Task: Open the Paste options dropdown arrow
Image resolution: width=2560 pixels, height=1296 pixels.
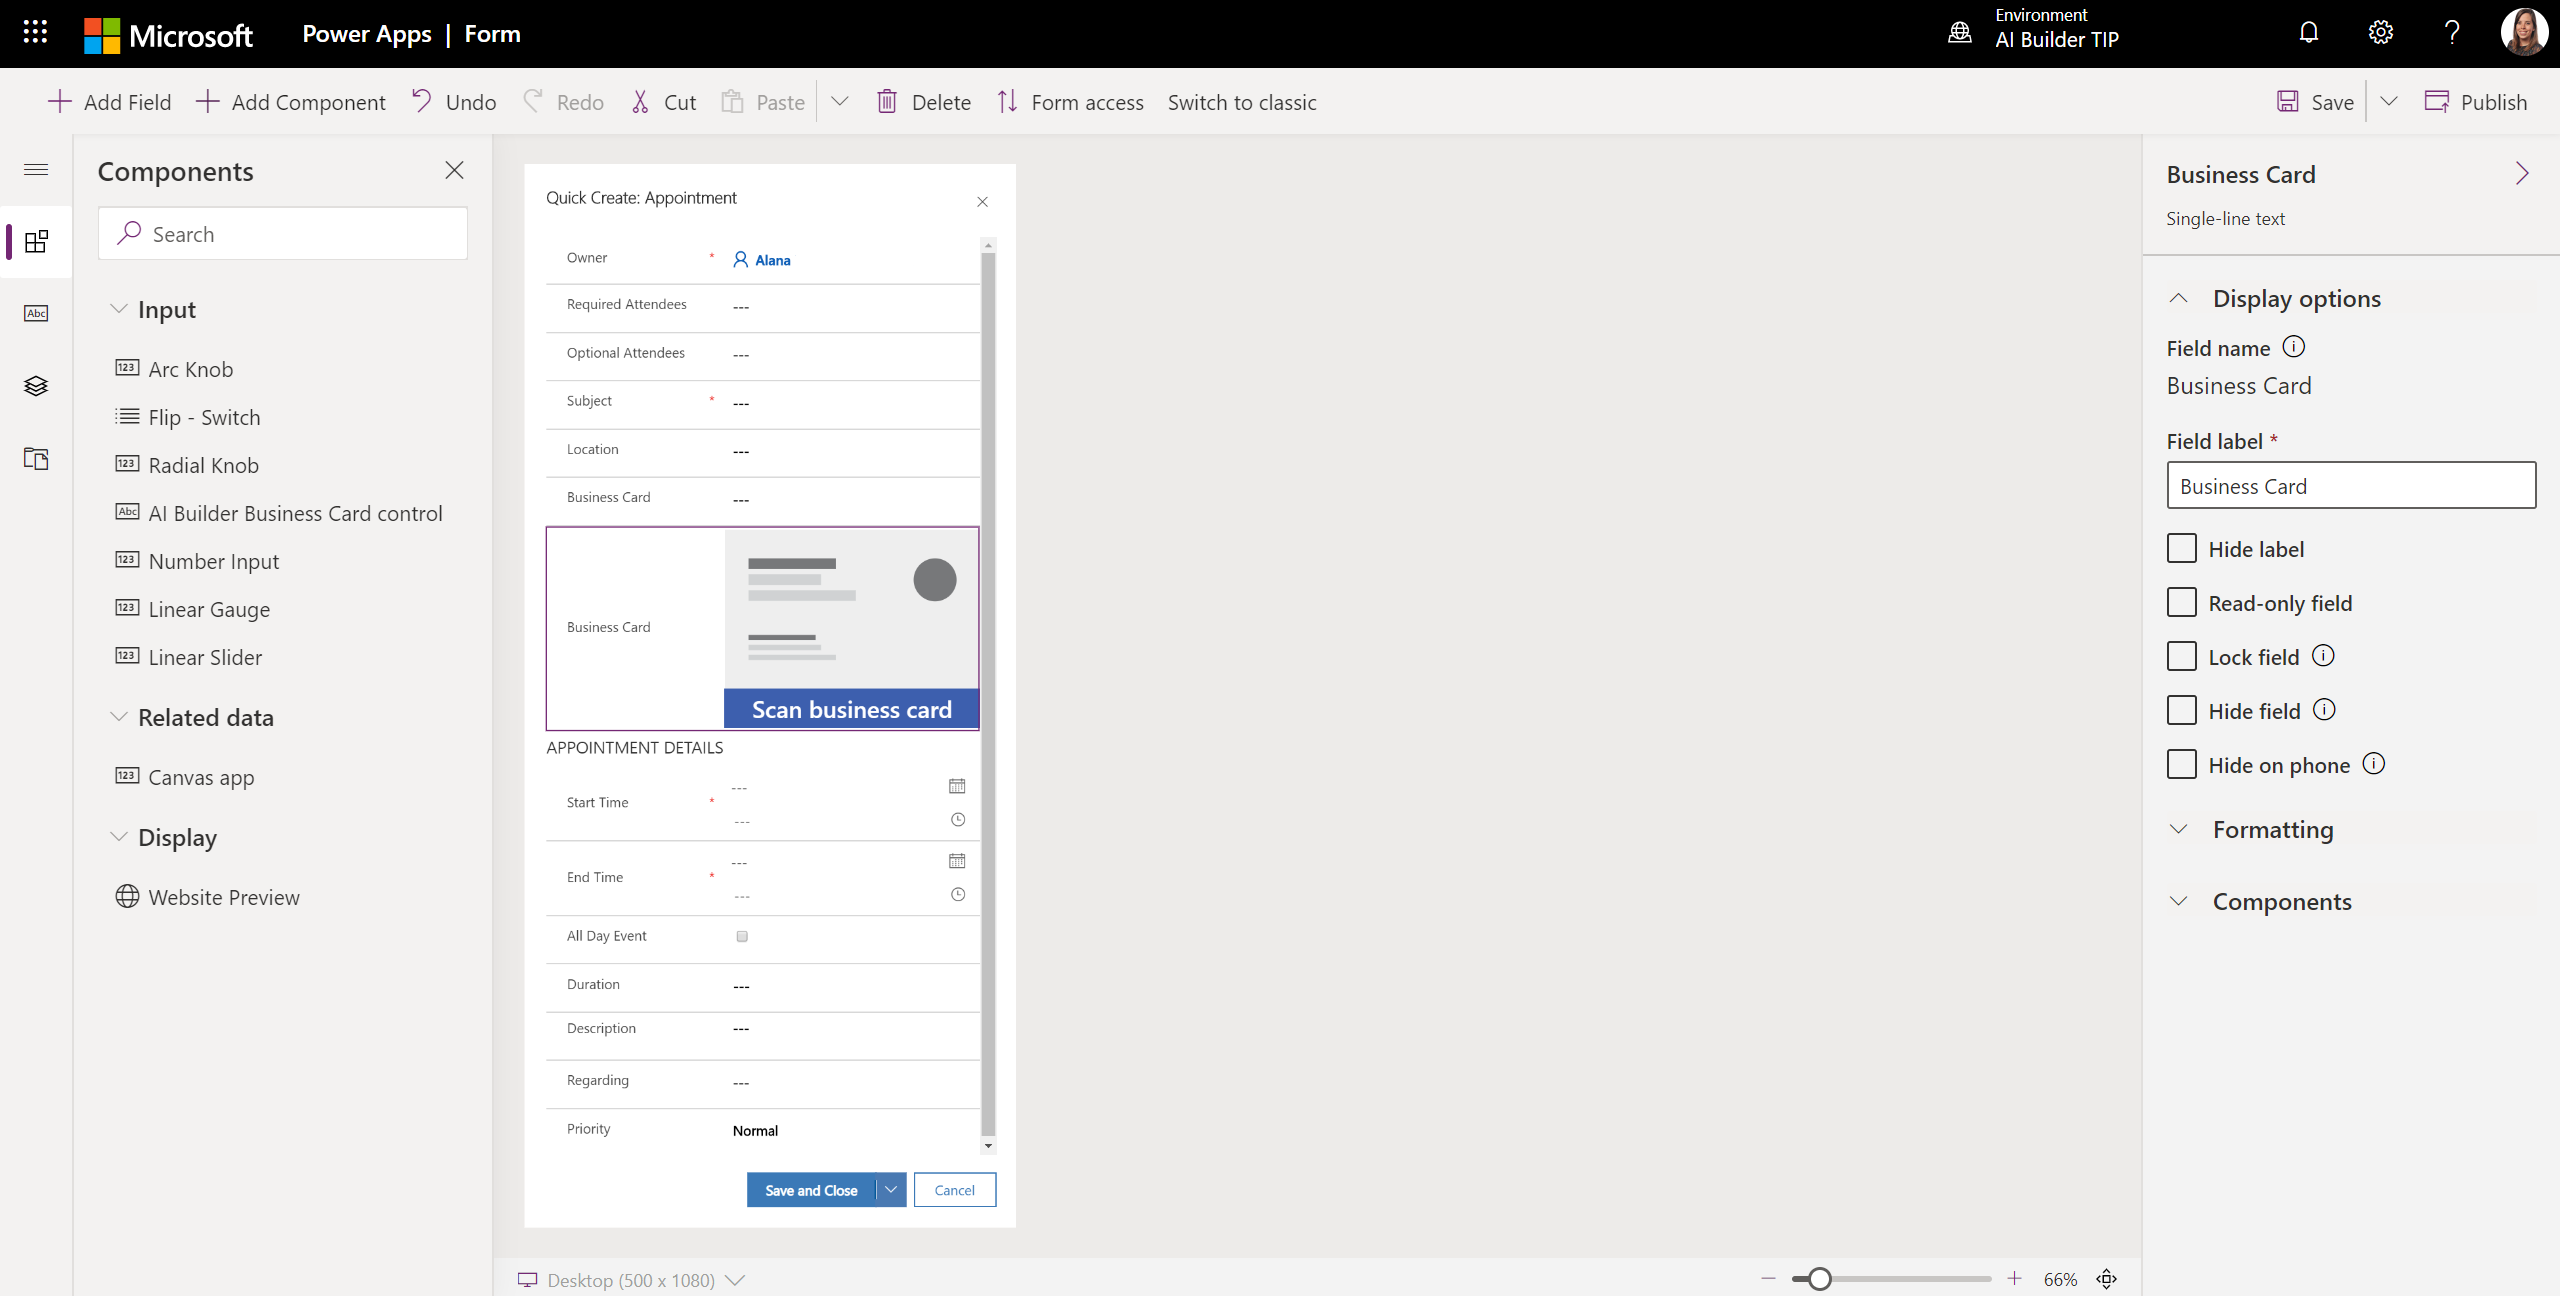Action: (840, 102)
